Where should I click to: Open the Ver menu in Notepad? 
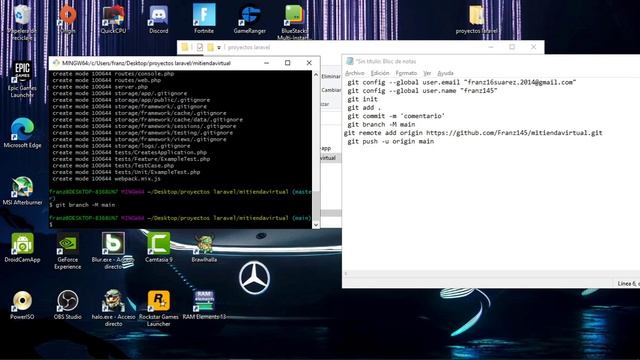coord(427,73)
